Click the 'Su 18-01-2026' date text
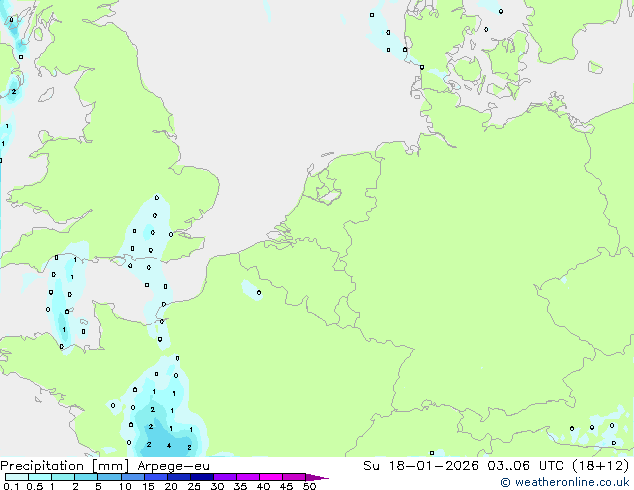Image resolution: width=634 pixels, height=490 pixels. (x=421, y=465)
